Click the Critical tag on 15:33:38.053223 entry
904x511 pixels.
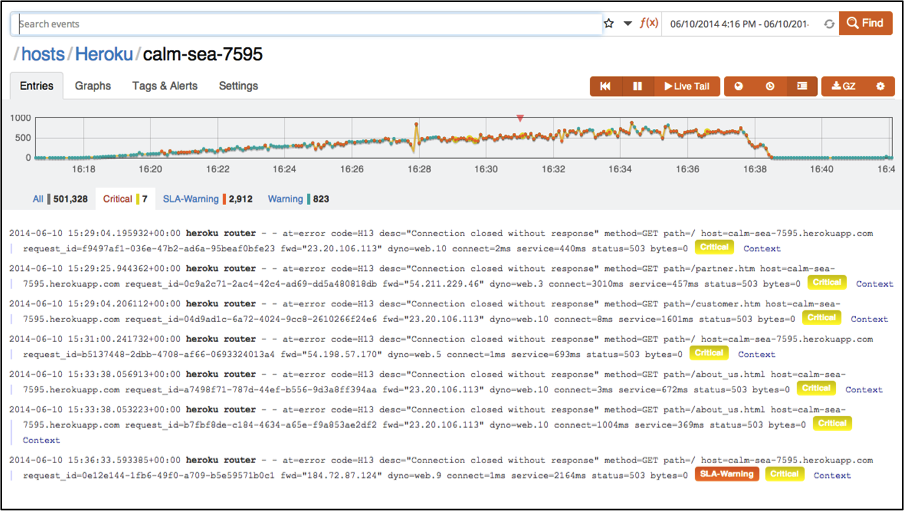(x=832, y=423)
